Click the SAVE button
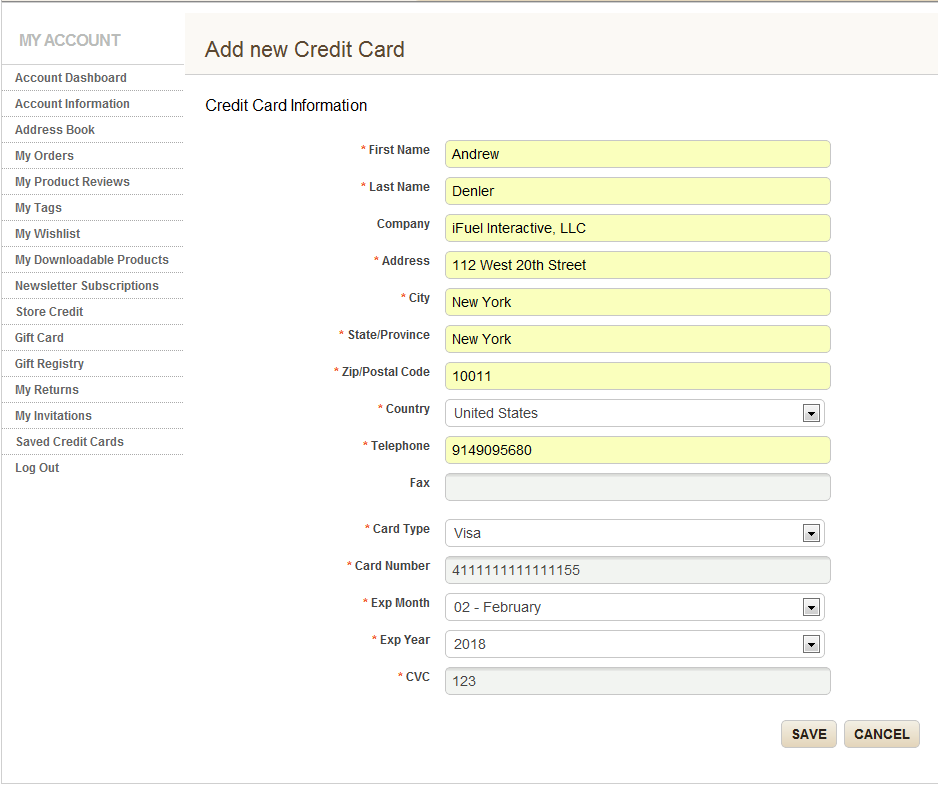Screen dimensions: 938x786 point(809,735)
